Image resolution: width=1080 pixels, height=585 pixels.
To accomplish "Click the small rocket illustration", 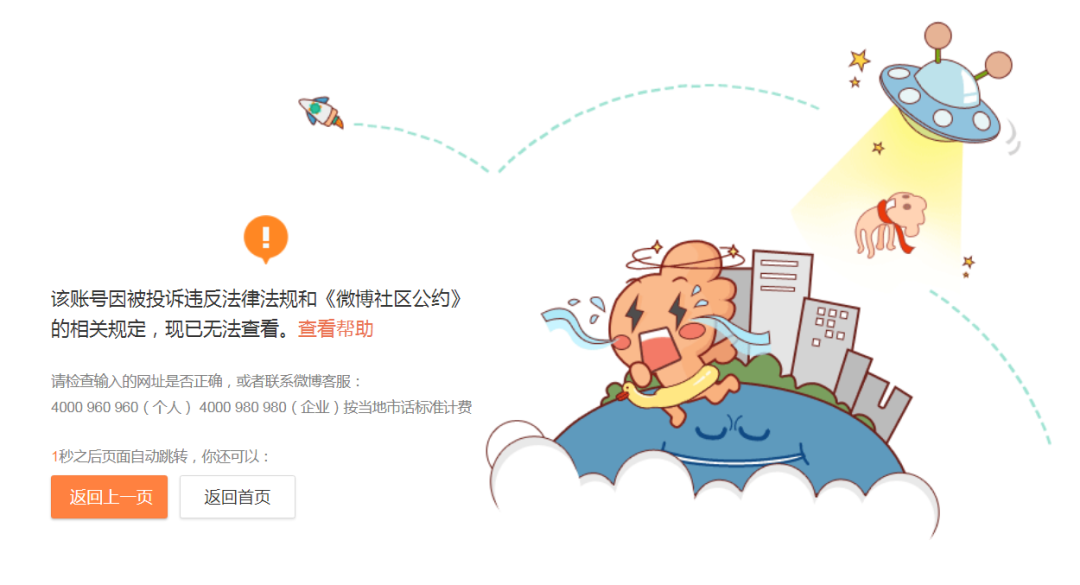I will 321,112.
